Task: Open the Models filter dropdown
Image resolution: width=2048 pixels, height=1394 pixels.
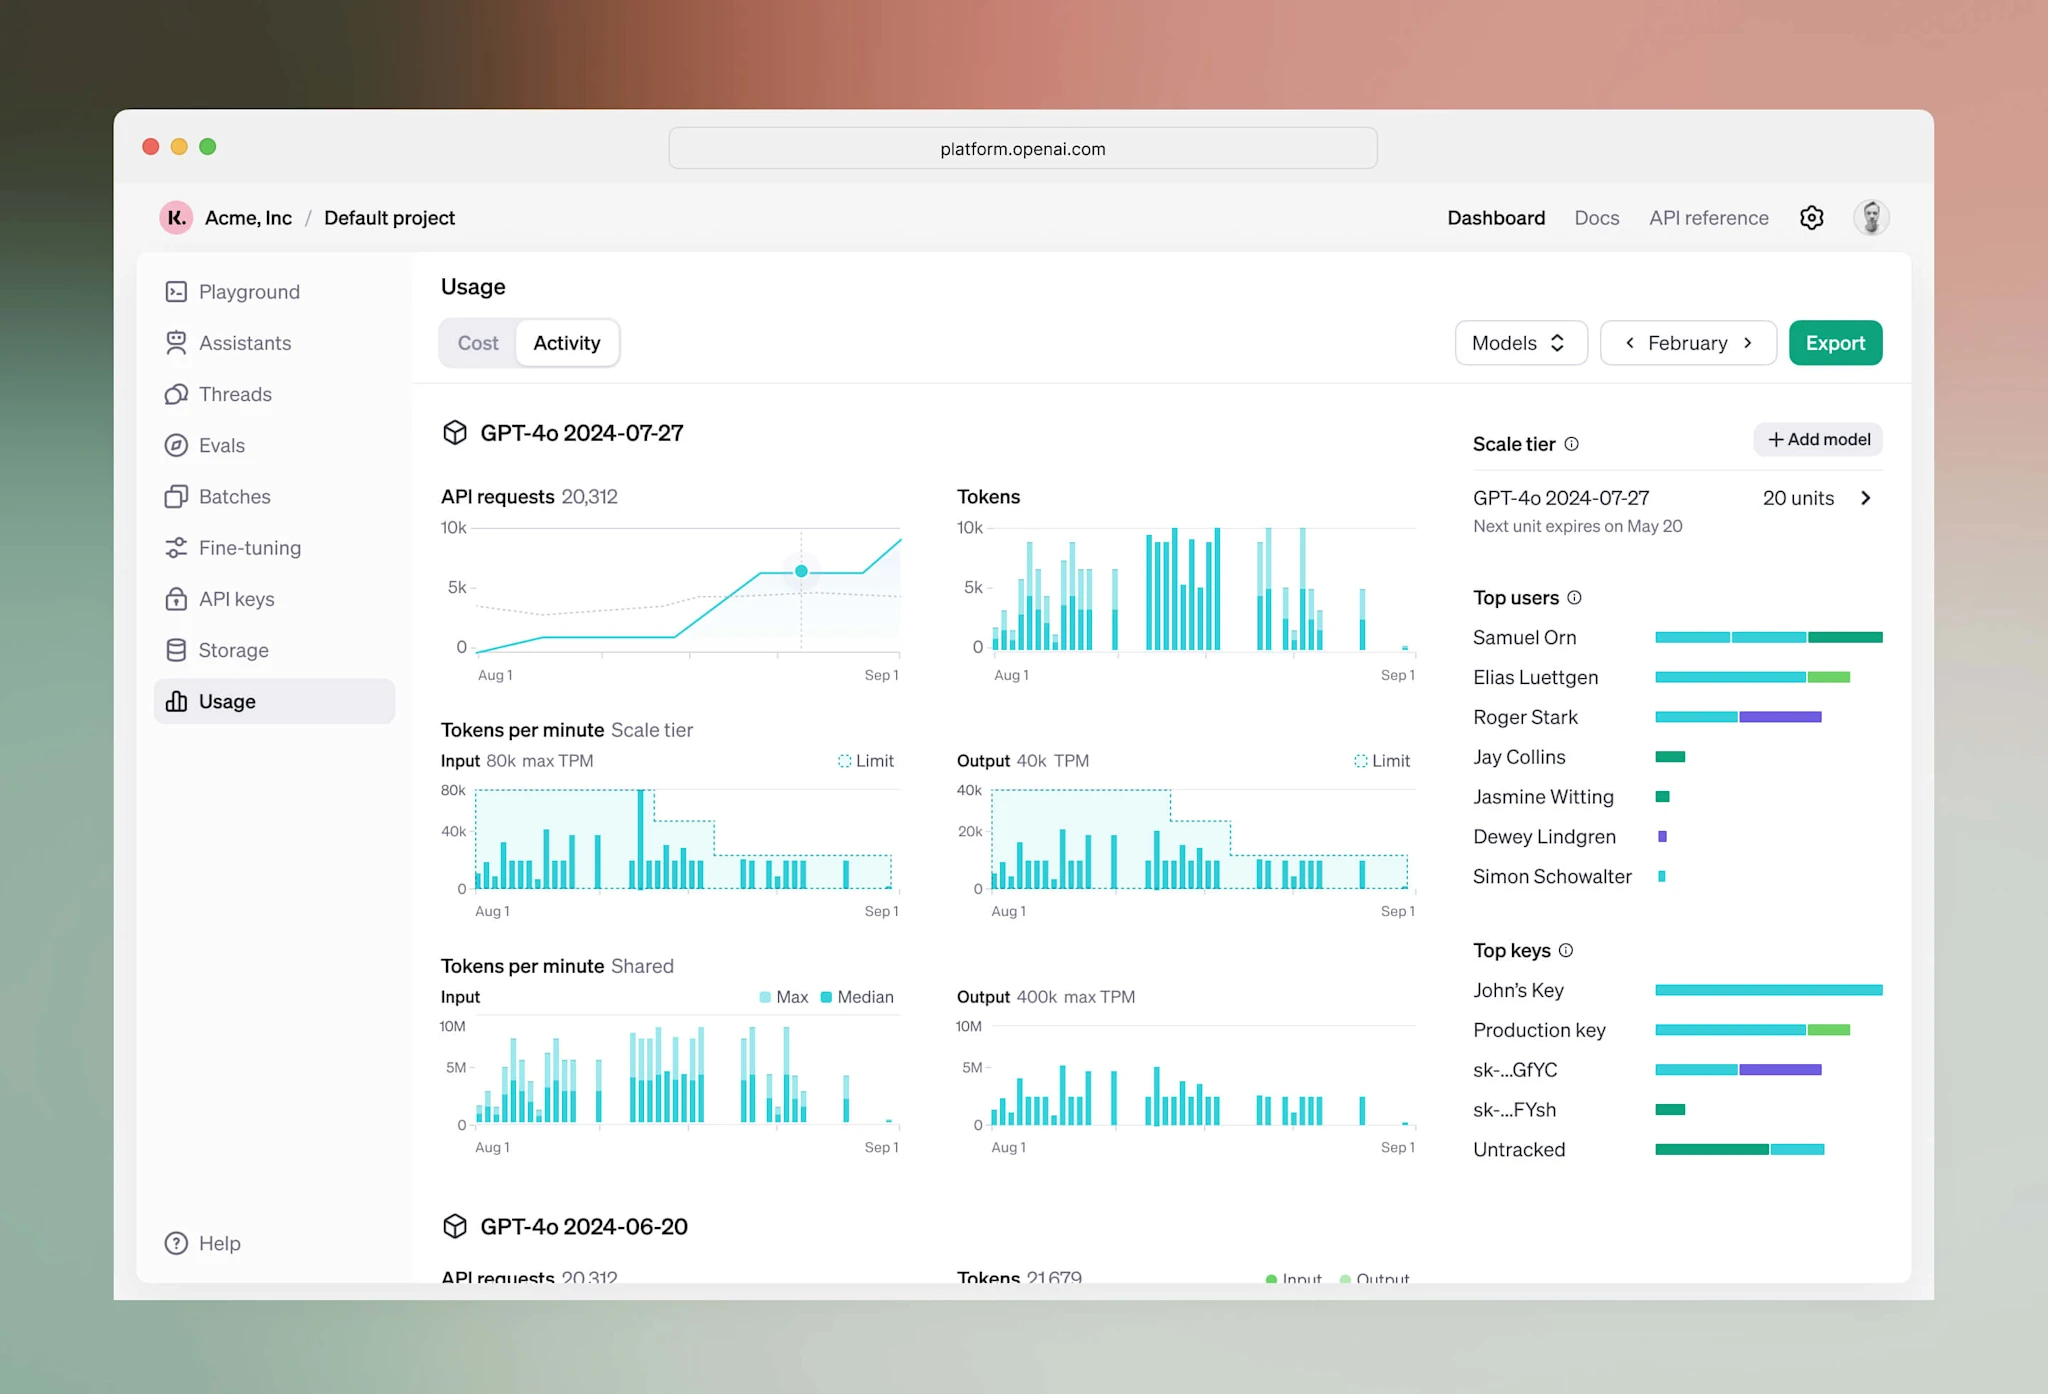Action: tap(1520, 342)
